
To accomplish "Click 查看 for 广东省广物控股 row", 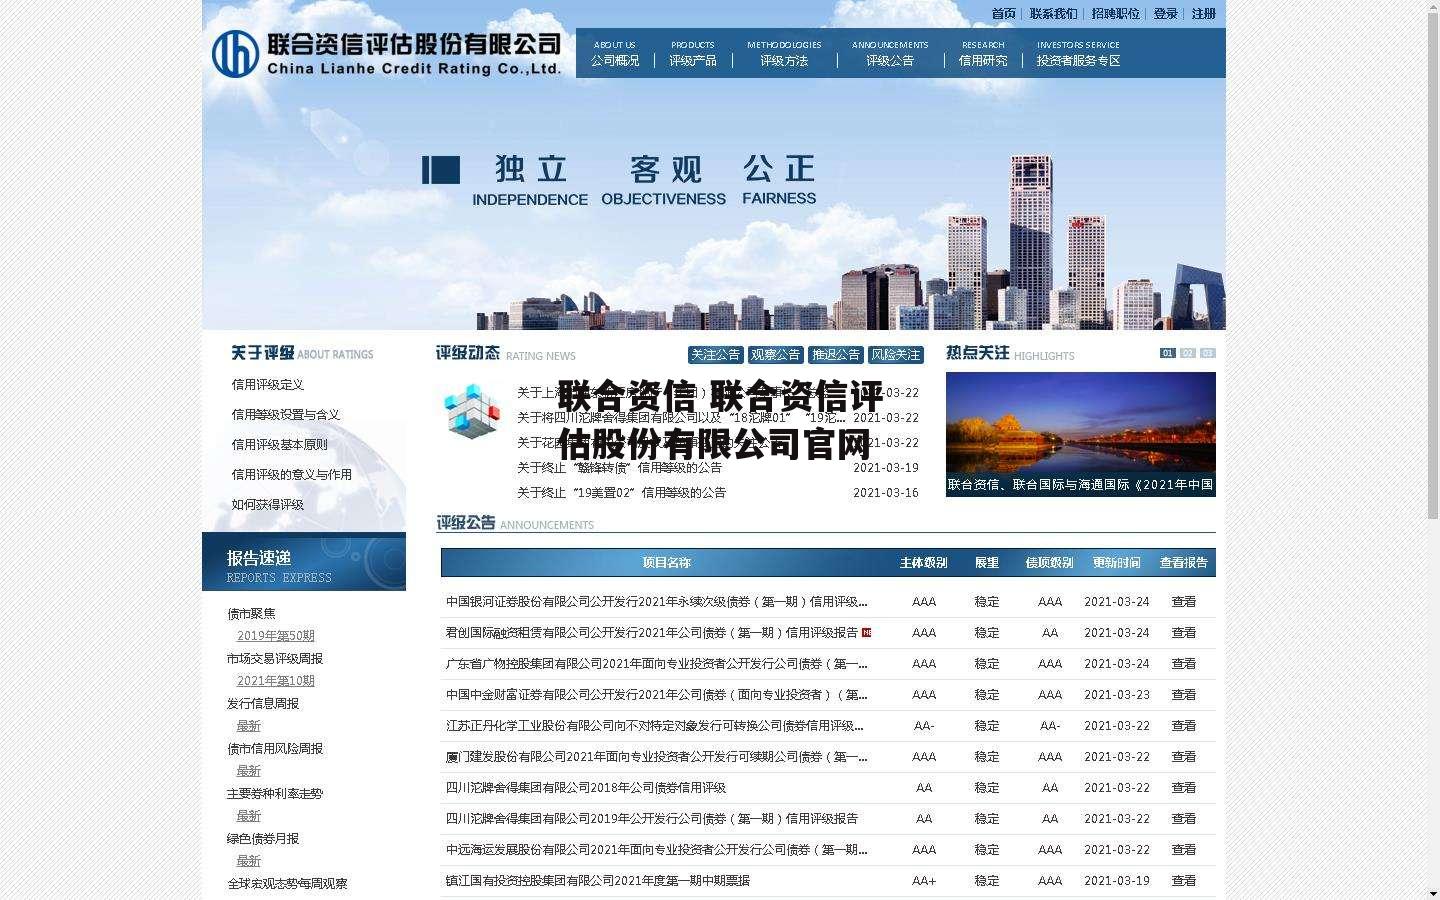I will (x=1184, y=664).
